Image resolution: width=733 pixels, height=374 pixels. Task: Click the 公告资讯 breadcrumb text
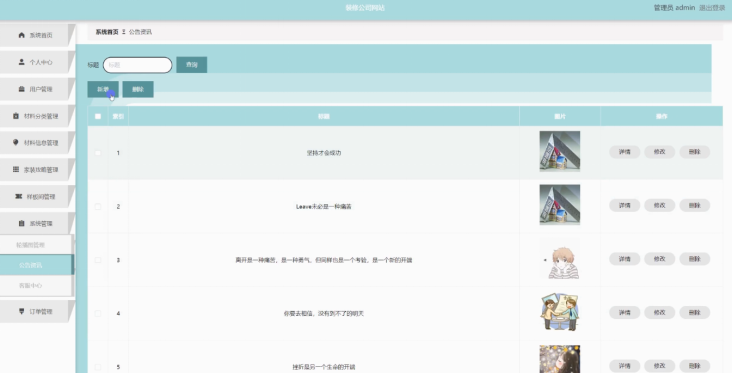tap(140, 32)
